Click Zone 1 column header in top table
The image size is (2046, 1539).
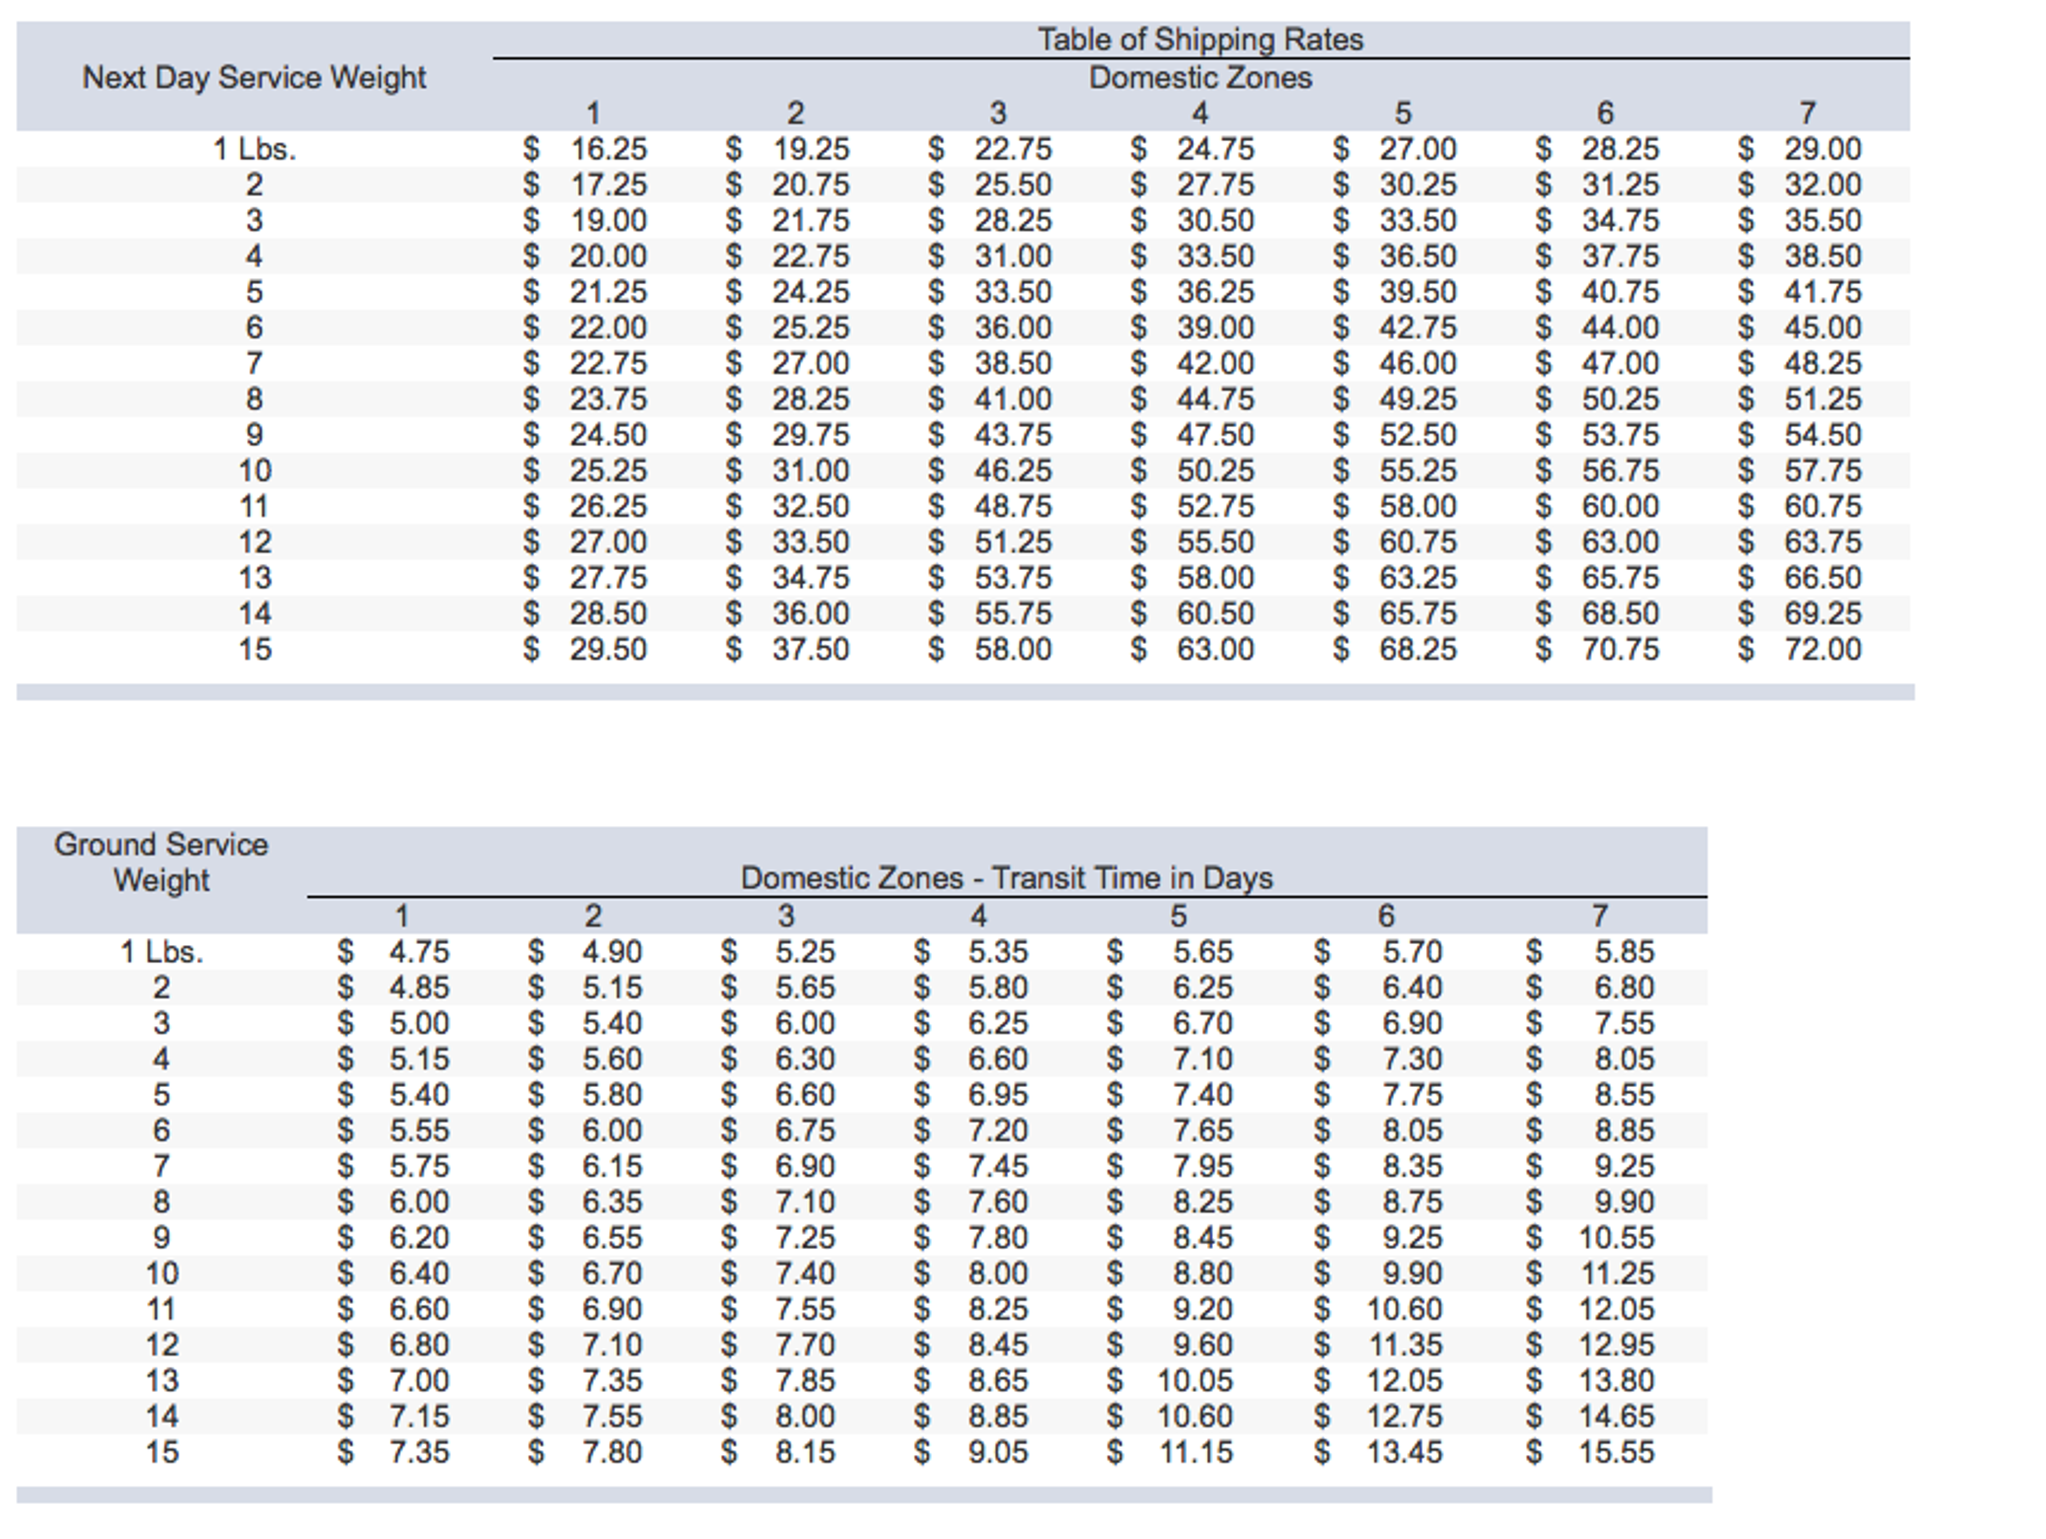coord(594,112)
